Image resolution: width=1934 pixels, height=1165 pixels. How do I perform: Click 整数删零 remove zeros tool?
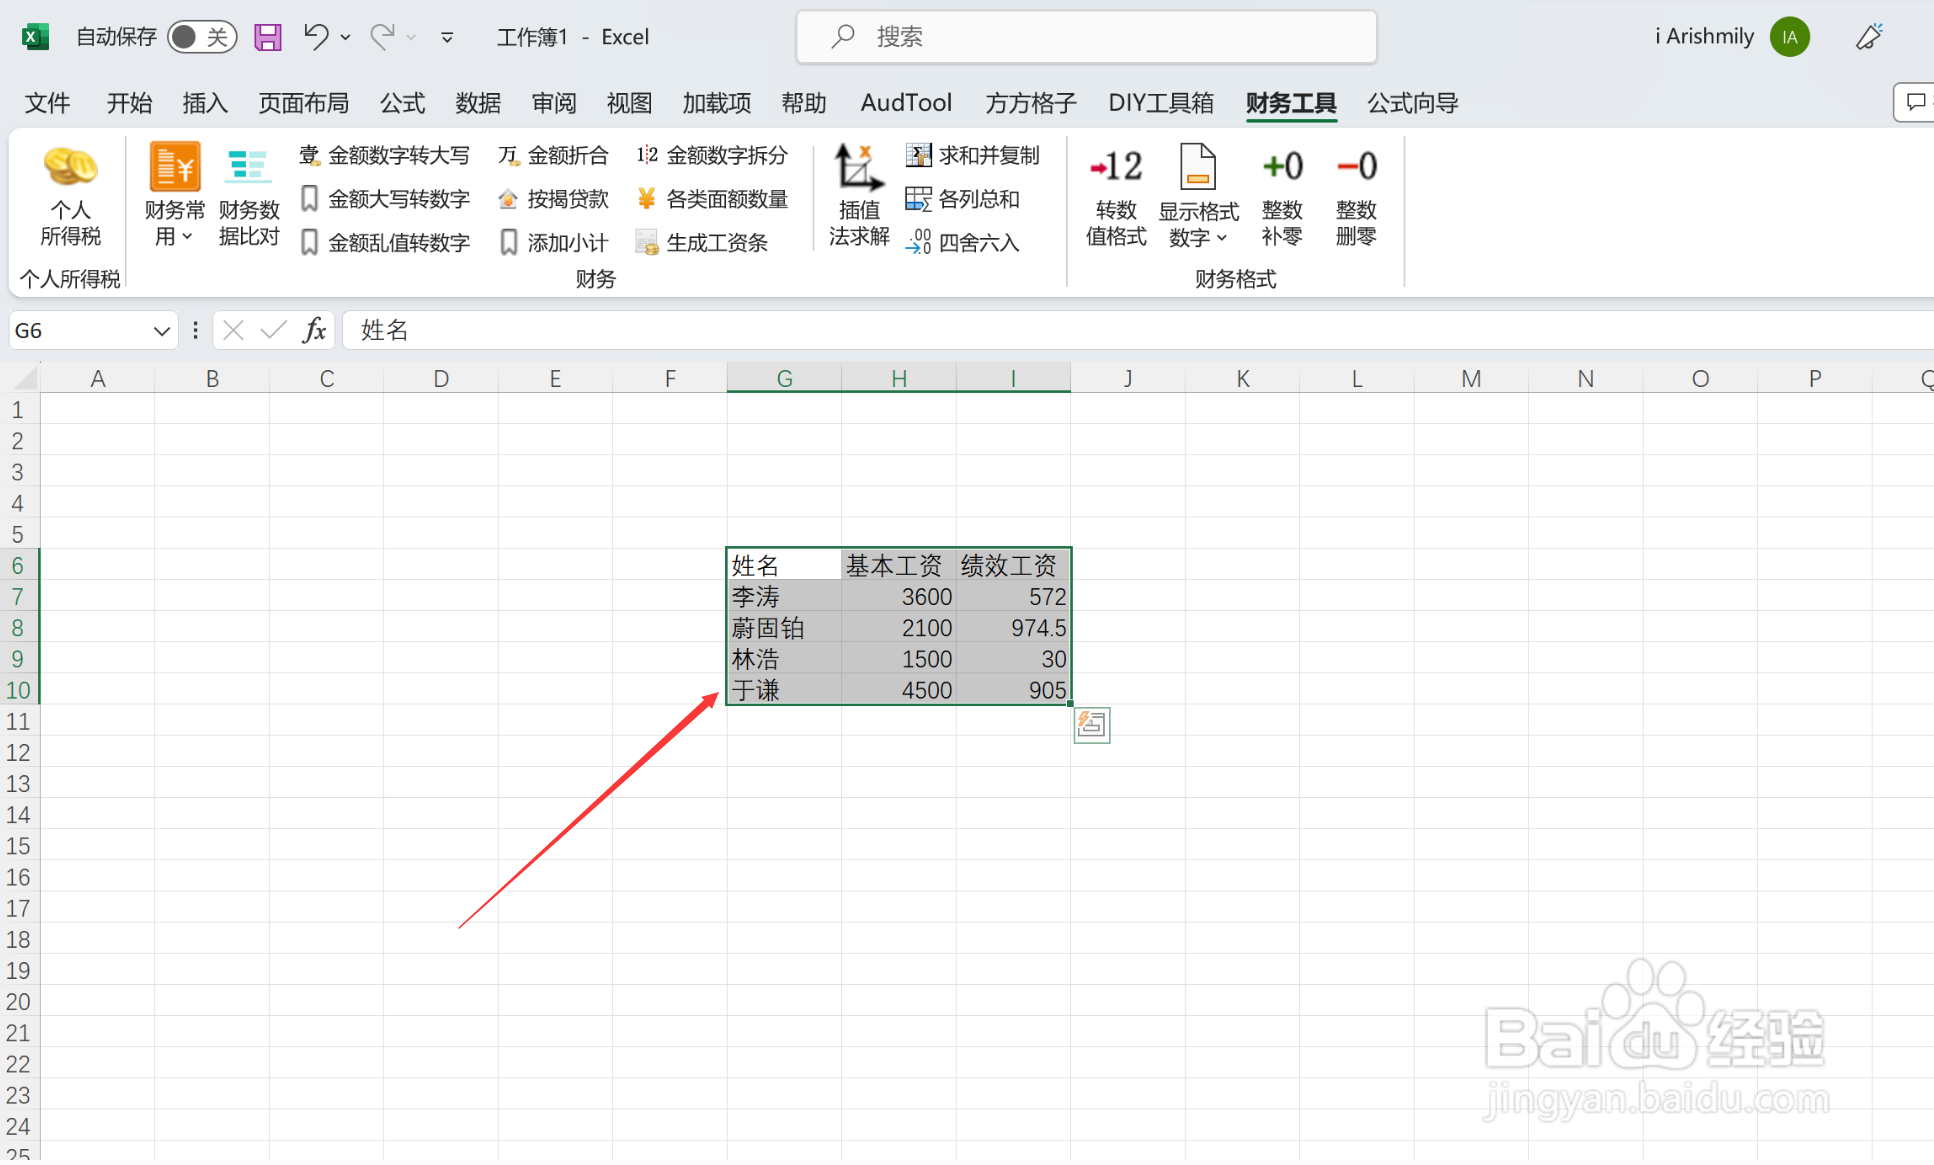1356,196
